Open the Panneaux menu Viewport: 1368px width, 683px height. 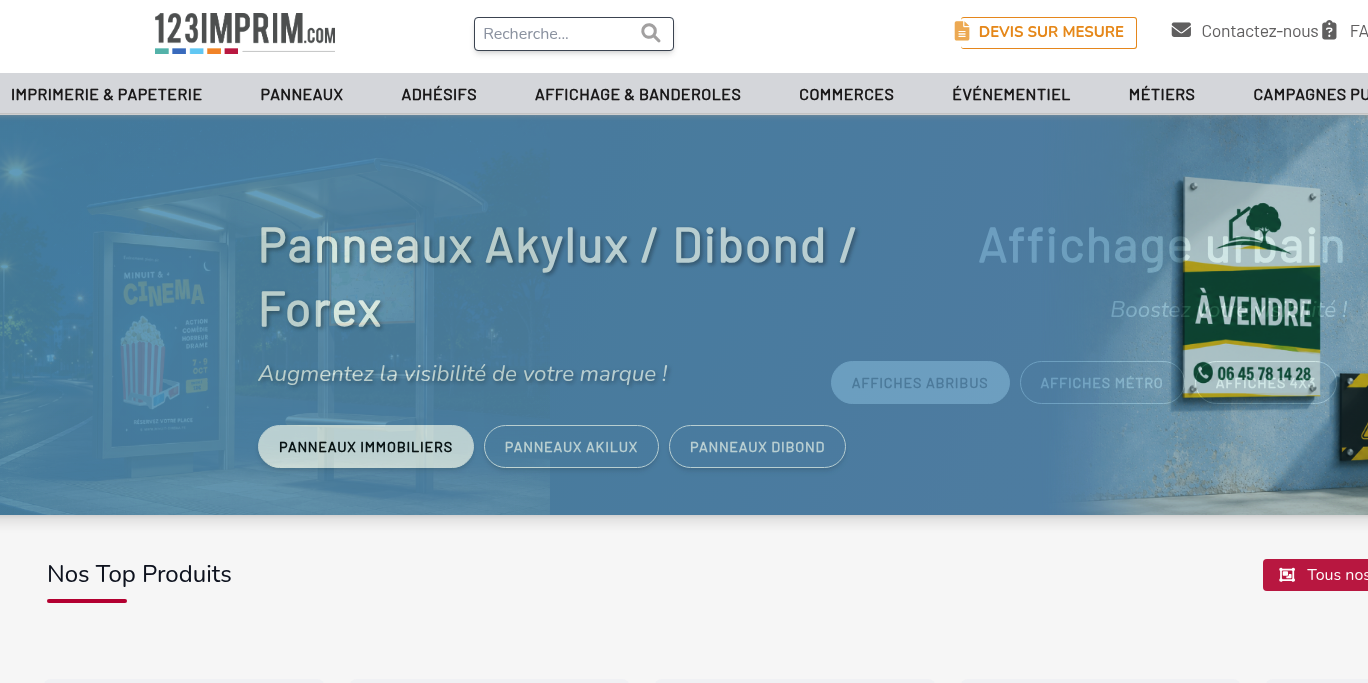tap(302, 95)
